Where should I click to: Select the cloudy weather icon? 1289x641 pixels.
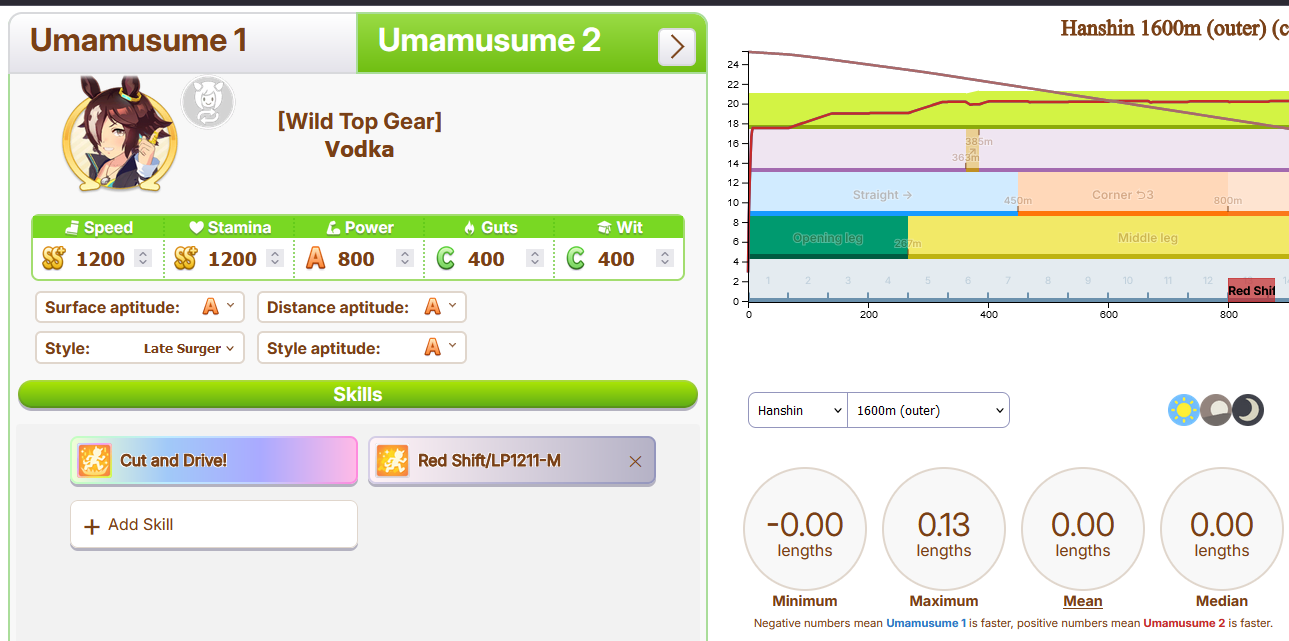pyautogui.click(x=1216, y=410)
